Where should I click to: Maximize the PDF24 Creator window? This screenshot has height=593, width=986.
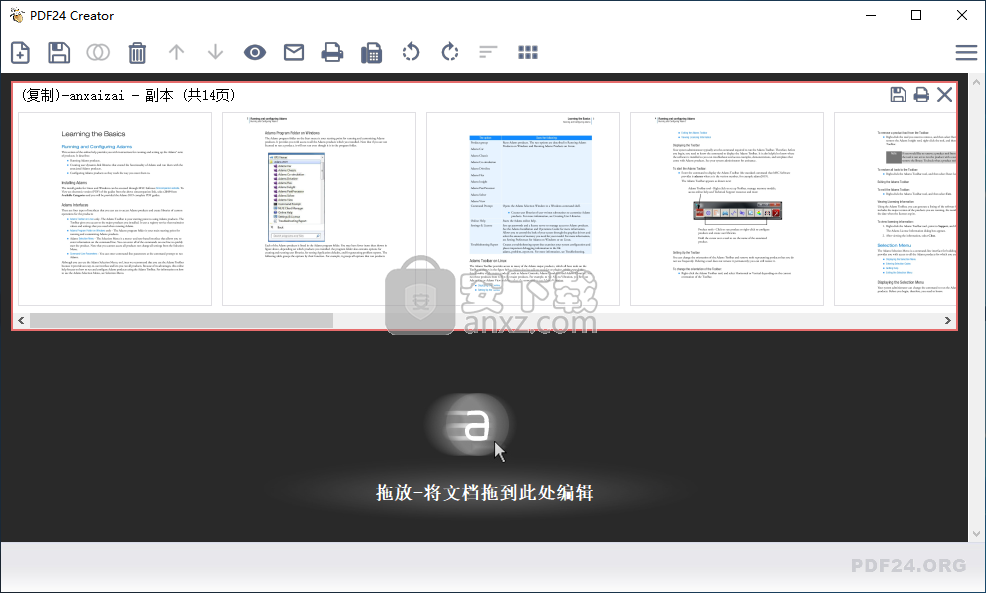point(916,15)
